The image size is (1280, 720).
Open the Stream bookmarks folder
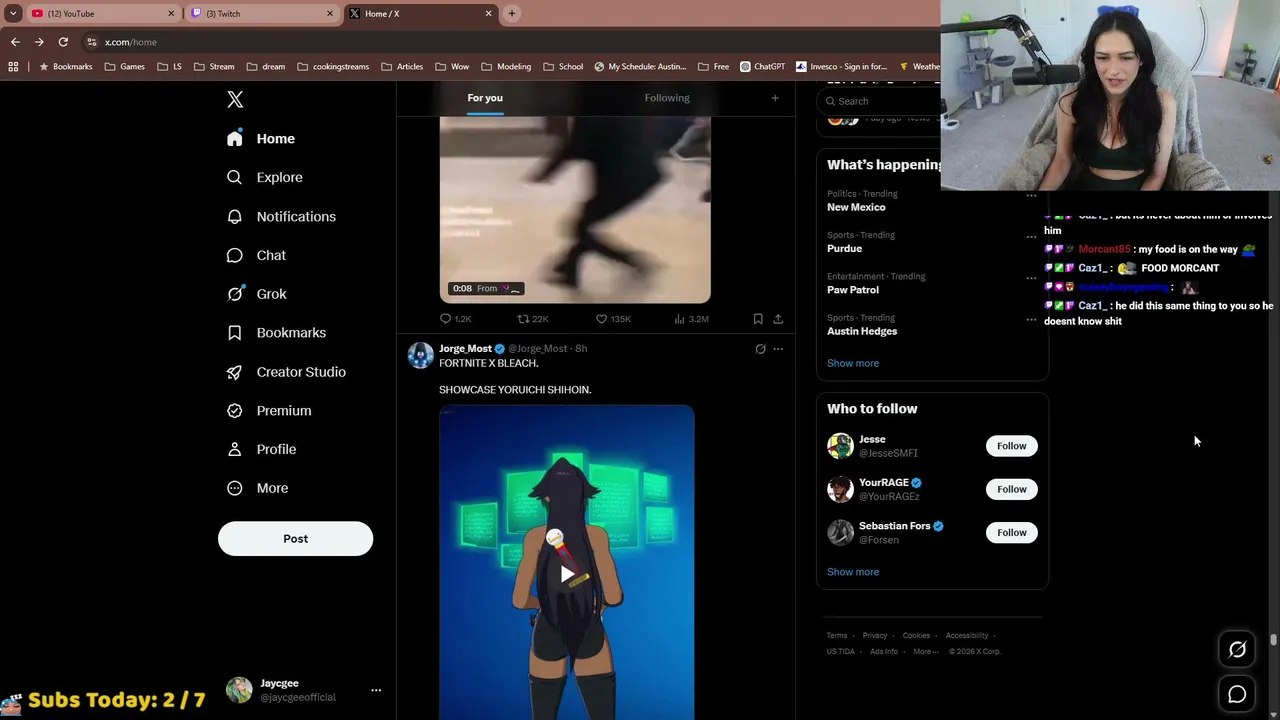coord(214,67)
